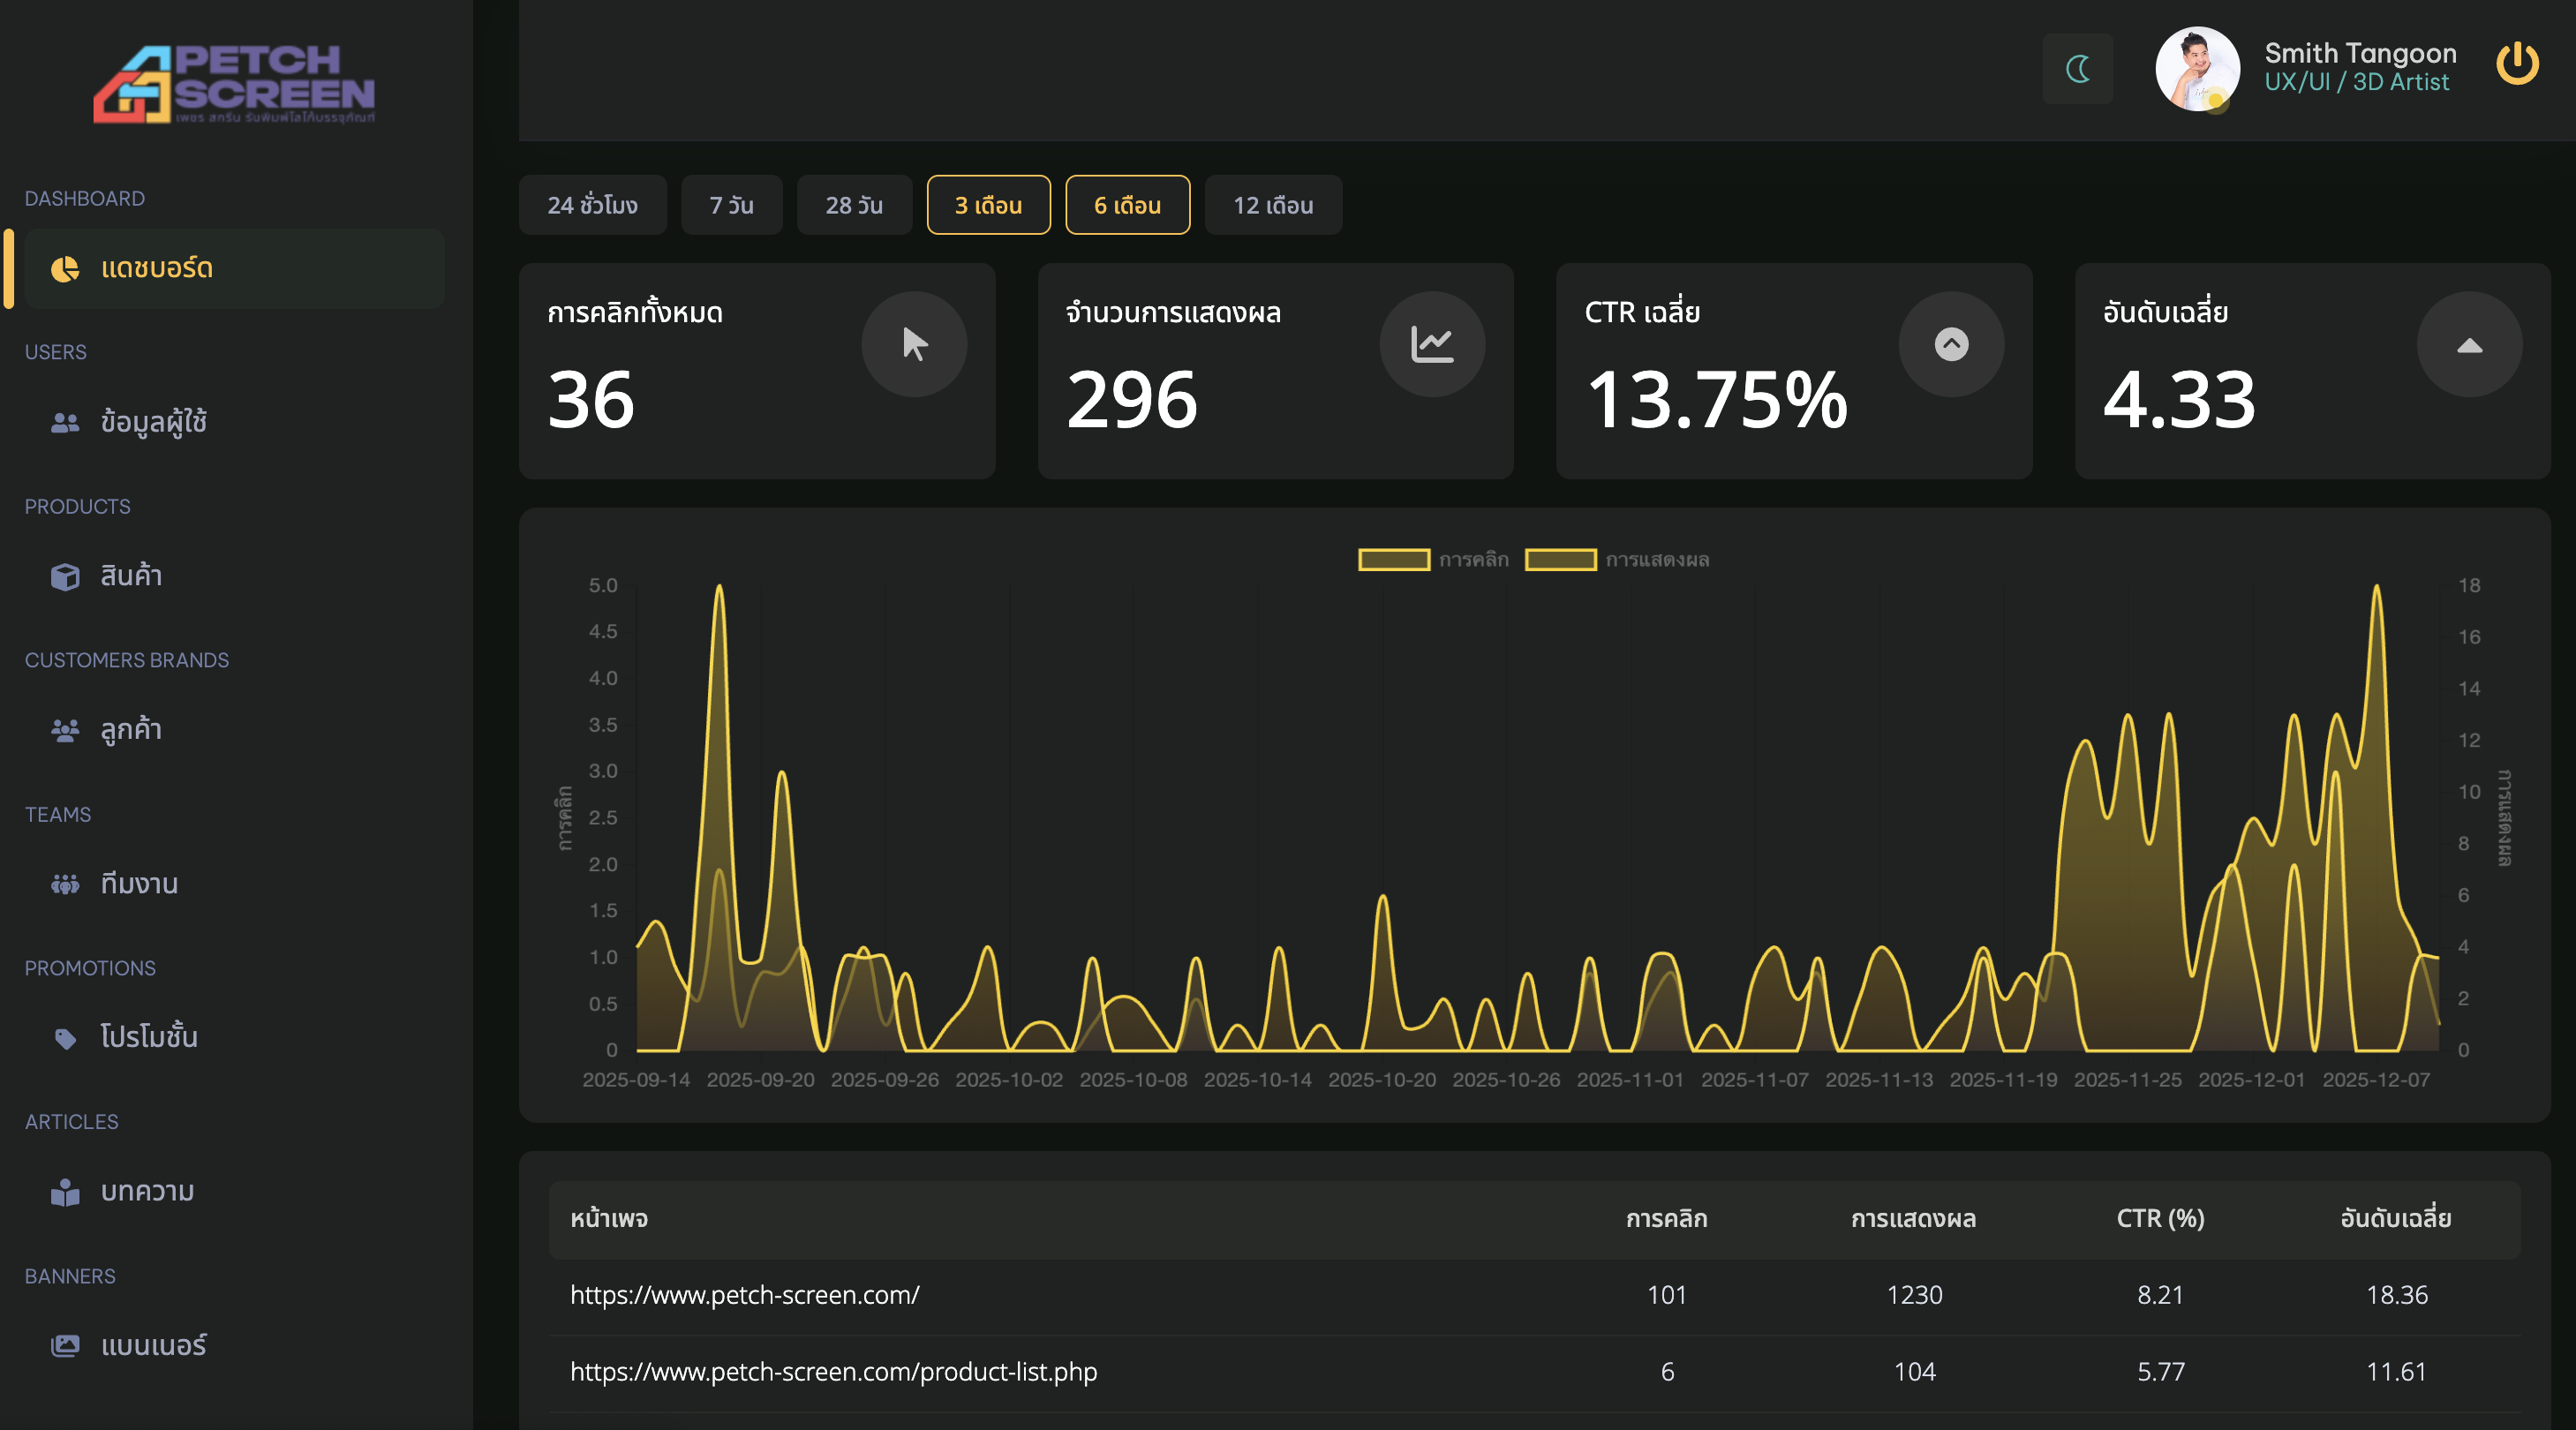The height and width of the screenshot is (1430, 2576).
Task: Open บทความ articles menu item
Action: [147, 1192]
